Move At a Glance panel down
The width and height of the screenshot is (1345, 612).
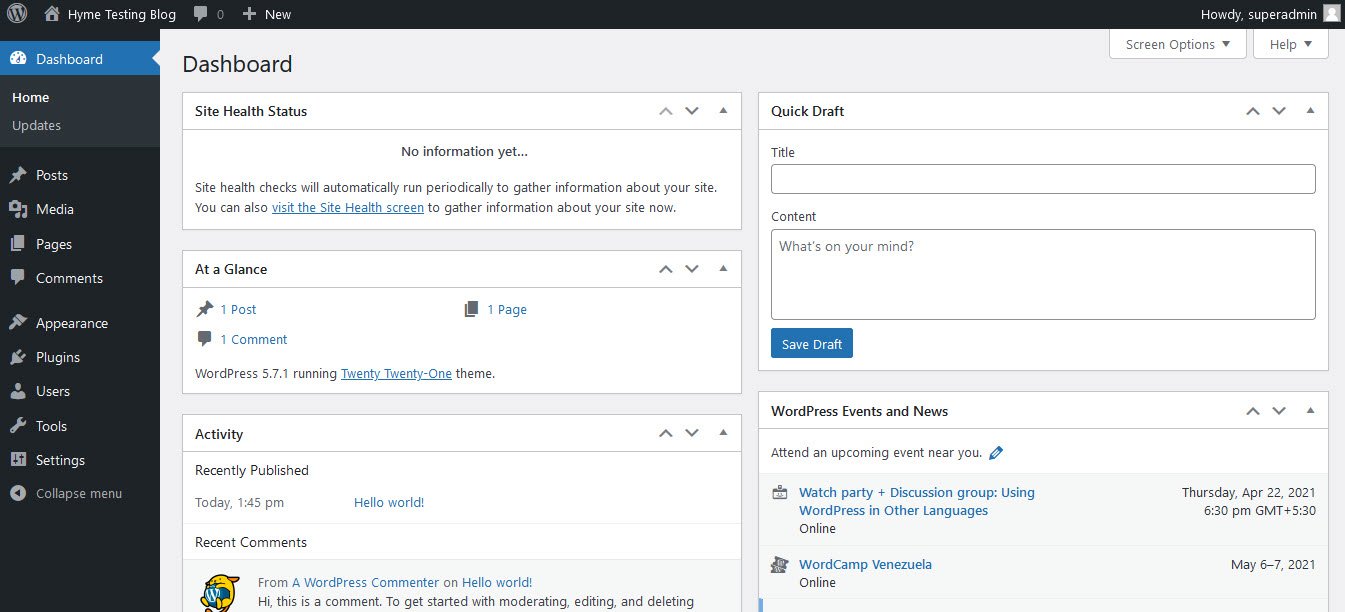click(692, 269)
